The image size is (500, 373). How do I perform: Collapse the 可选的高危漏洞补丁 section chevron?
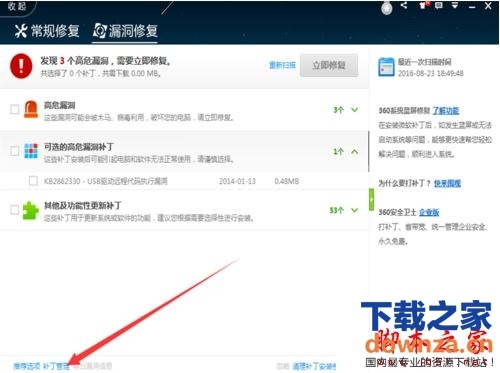[355, 152]
